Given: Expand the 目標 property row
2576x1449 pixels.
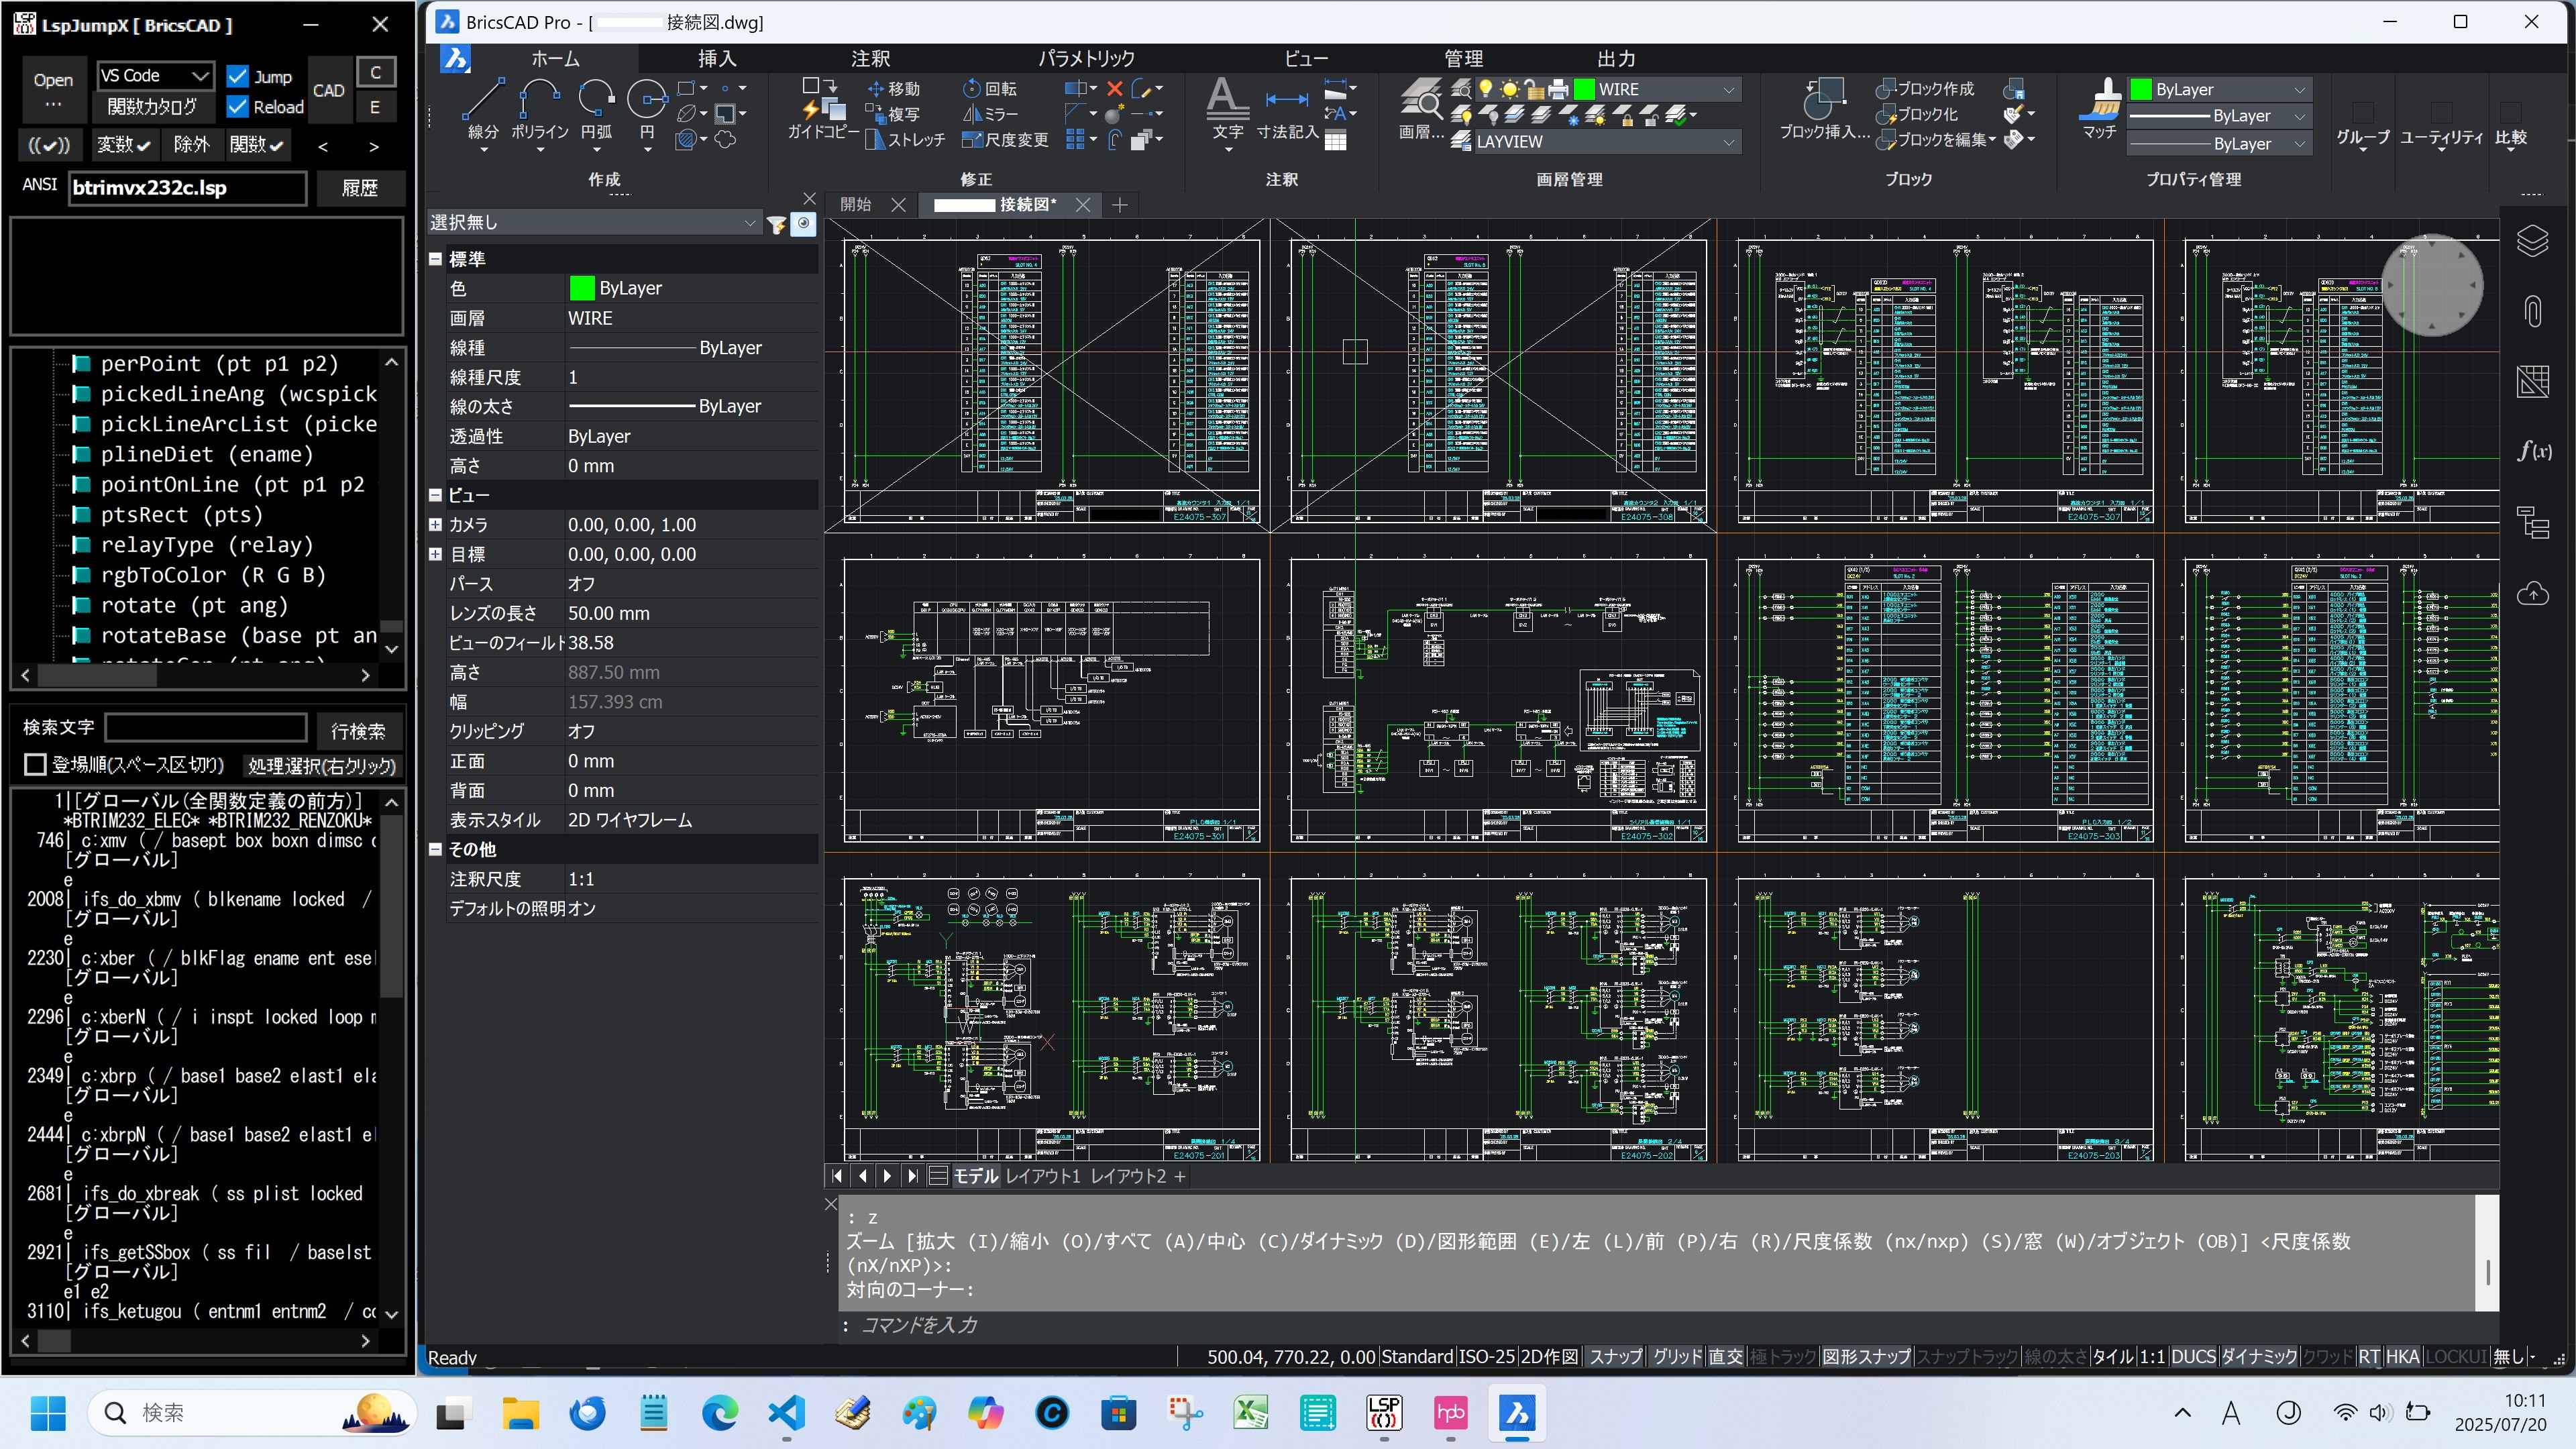Looking at the screenshot, I should pos(435,554).
